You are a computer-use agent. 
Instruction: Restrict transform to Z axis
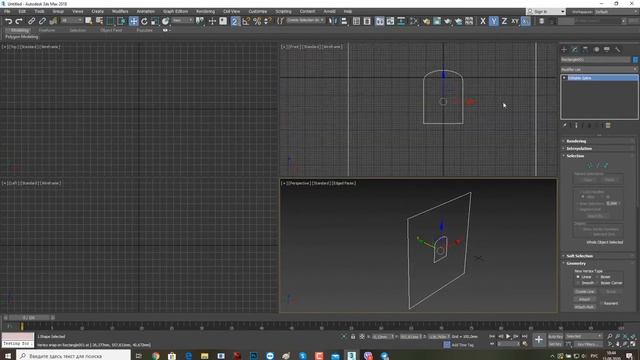tap(504, 21)
